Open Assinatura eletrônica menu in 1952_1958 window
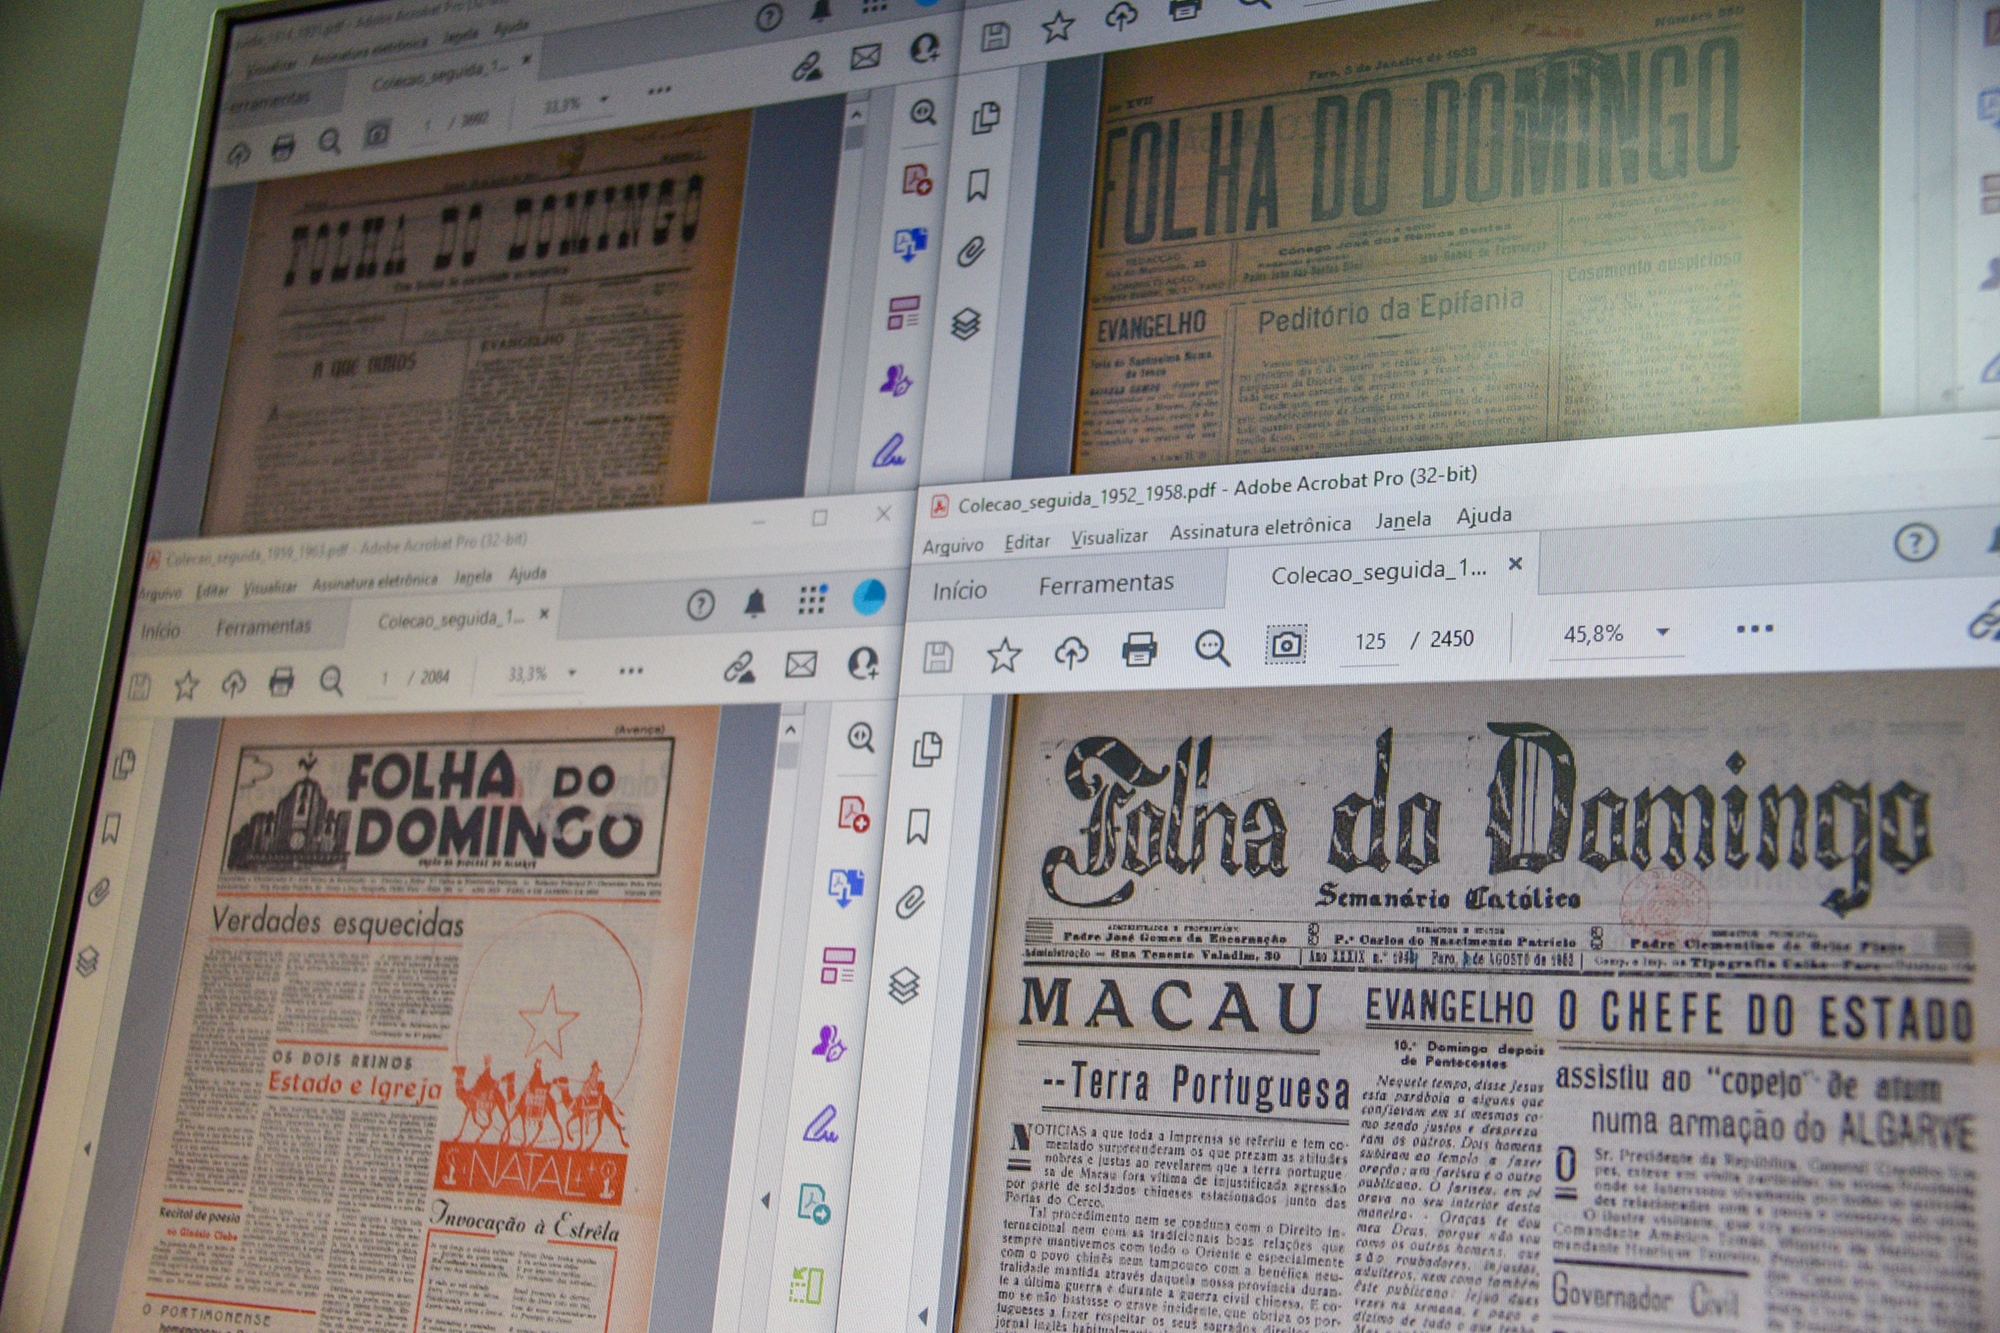 1260,527
